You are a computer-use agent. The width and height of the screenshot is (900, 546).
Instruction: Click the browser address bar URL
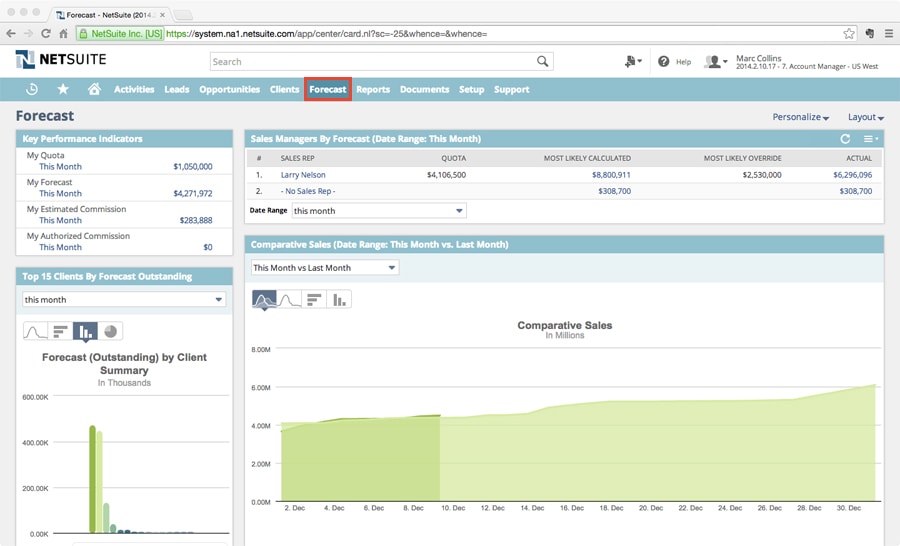coord(326,34)
